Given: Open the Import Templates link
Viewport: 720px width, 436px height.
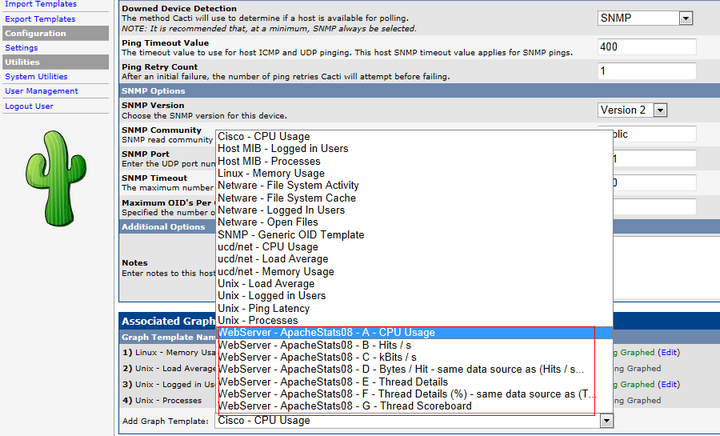Looking at the screenshot, I should (39, 5).
